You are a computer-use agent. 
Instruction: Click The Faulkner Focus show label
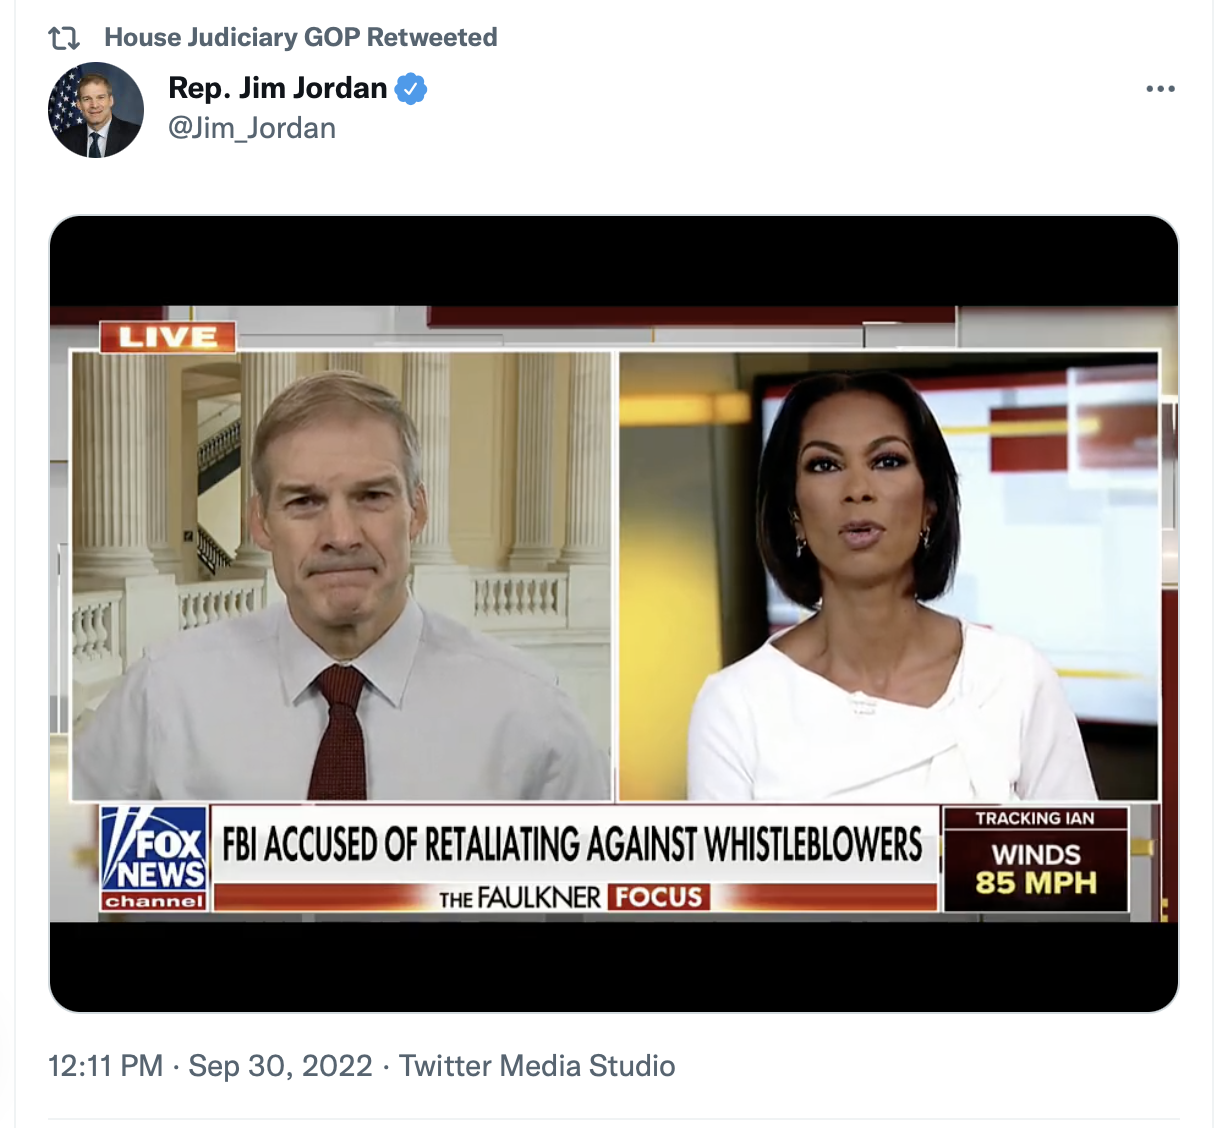pyautogui.click(x=574, y=897)
